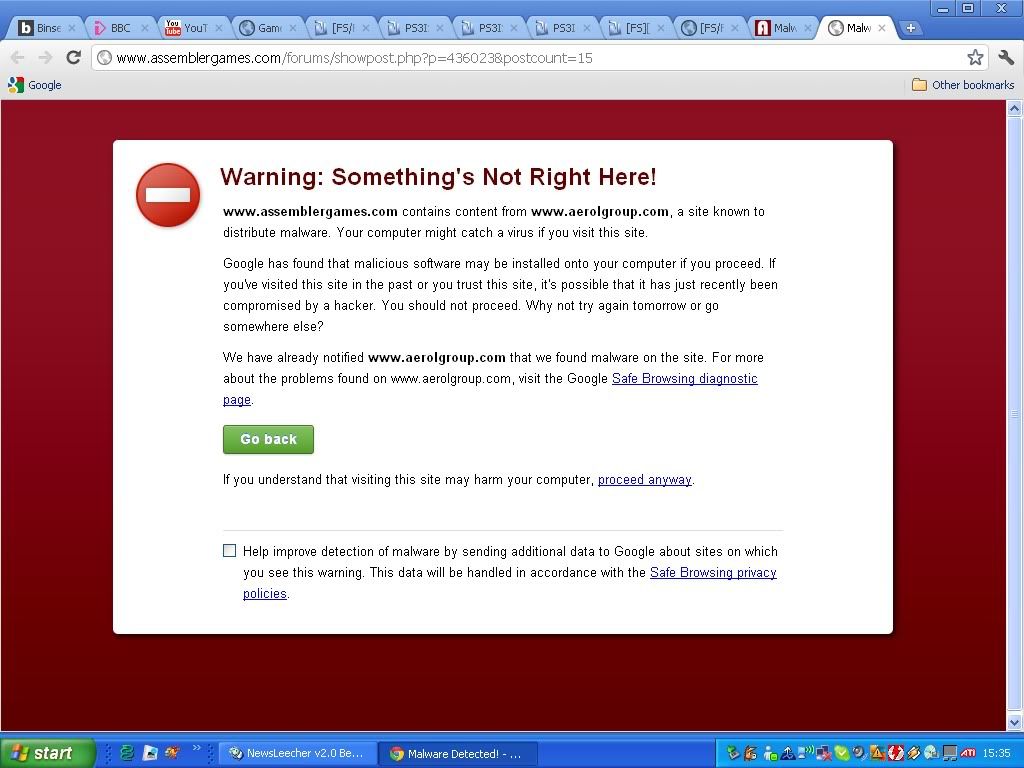Close the Binsearch tab
The image size is (1024, 768).
72,28
